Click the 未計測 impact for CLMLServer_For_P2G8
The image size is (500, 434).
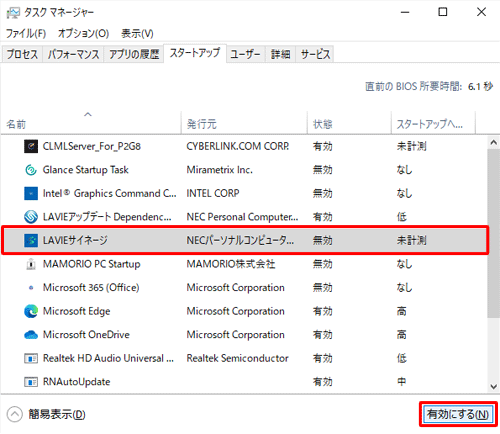(x=411, y=146)
